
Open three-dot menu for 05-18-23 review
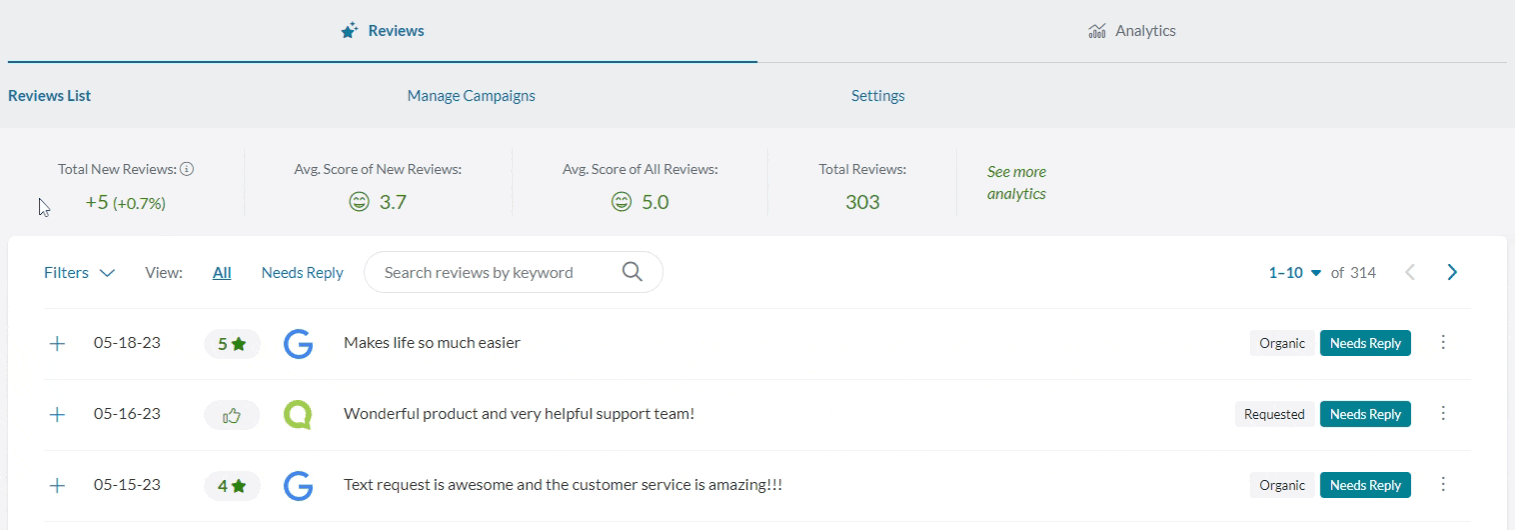tap(1442, 343)
